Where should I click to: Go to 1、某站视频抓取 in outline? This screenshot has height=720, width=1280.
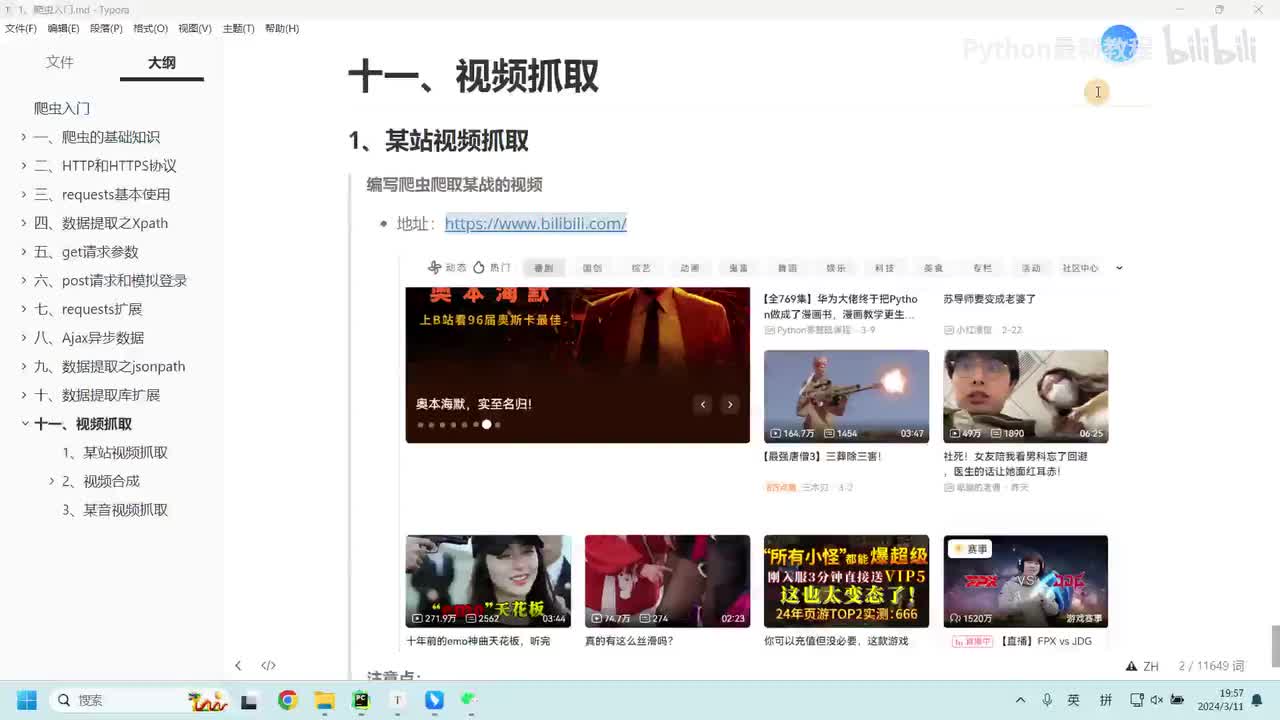[115, 453]
